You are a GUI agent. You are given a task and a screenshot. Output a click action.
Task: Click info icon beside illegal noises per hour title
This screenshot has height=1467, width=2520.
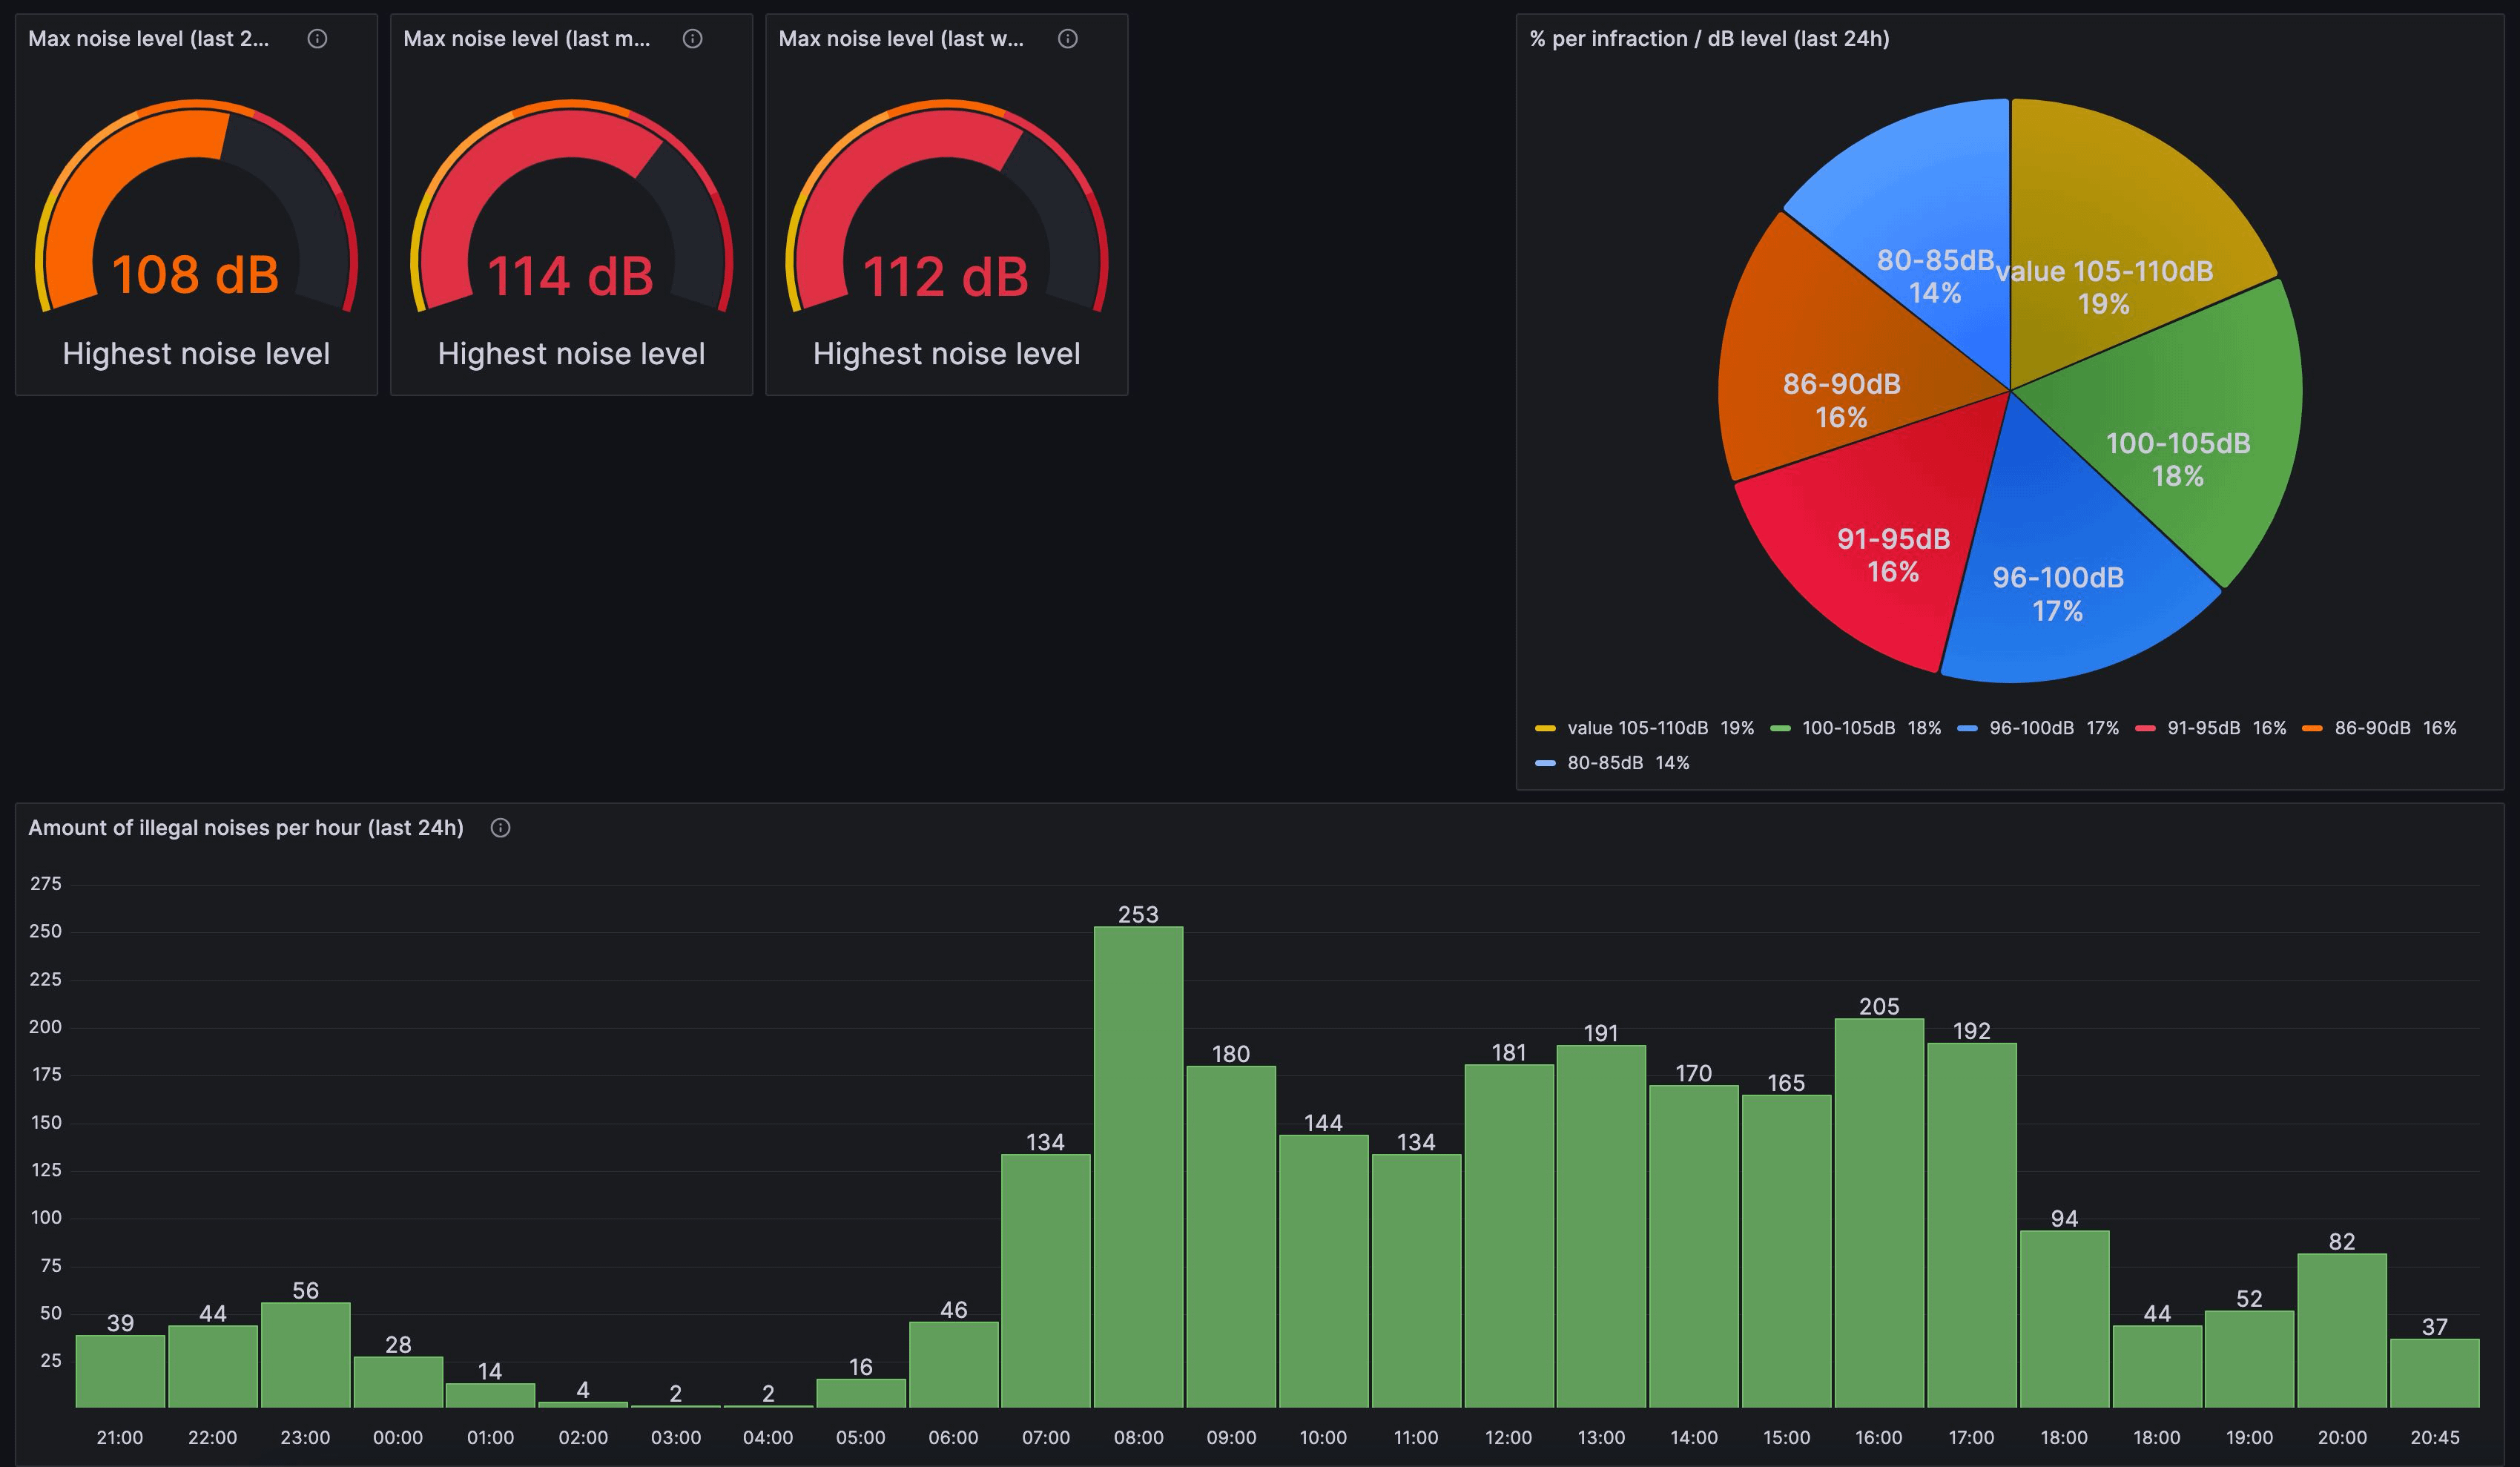[500, 828]
